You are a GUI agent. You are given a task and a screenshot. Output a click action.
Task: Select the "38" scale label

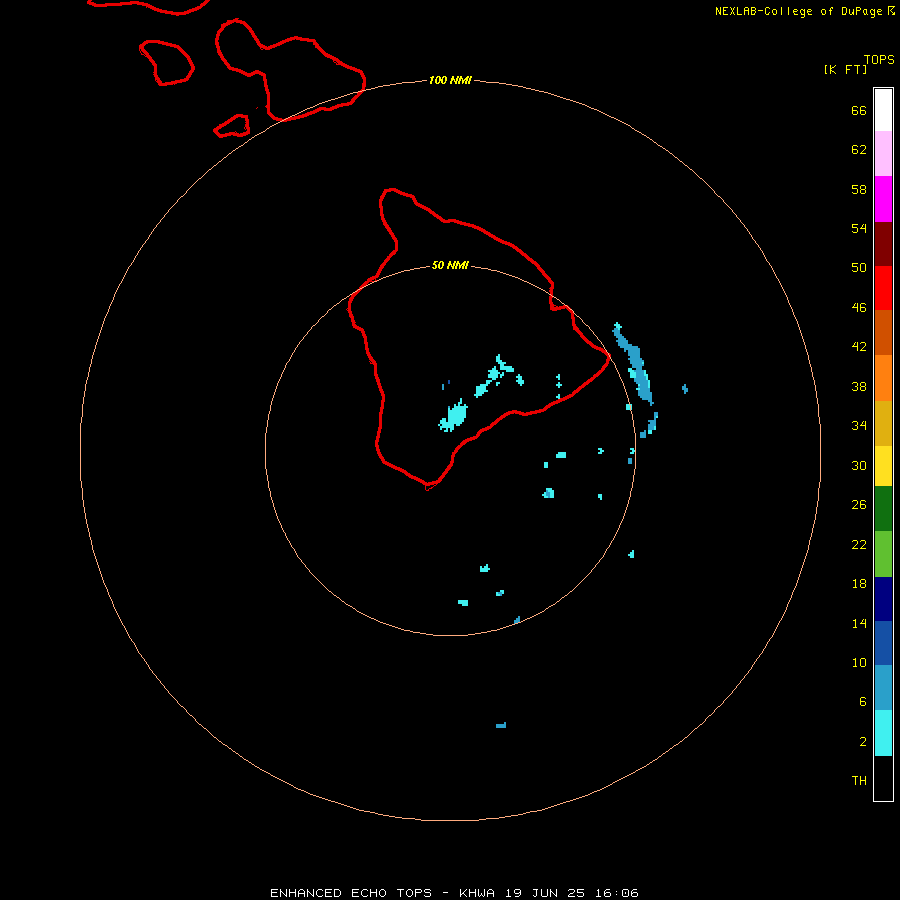859,386
